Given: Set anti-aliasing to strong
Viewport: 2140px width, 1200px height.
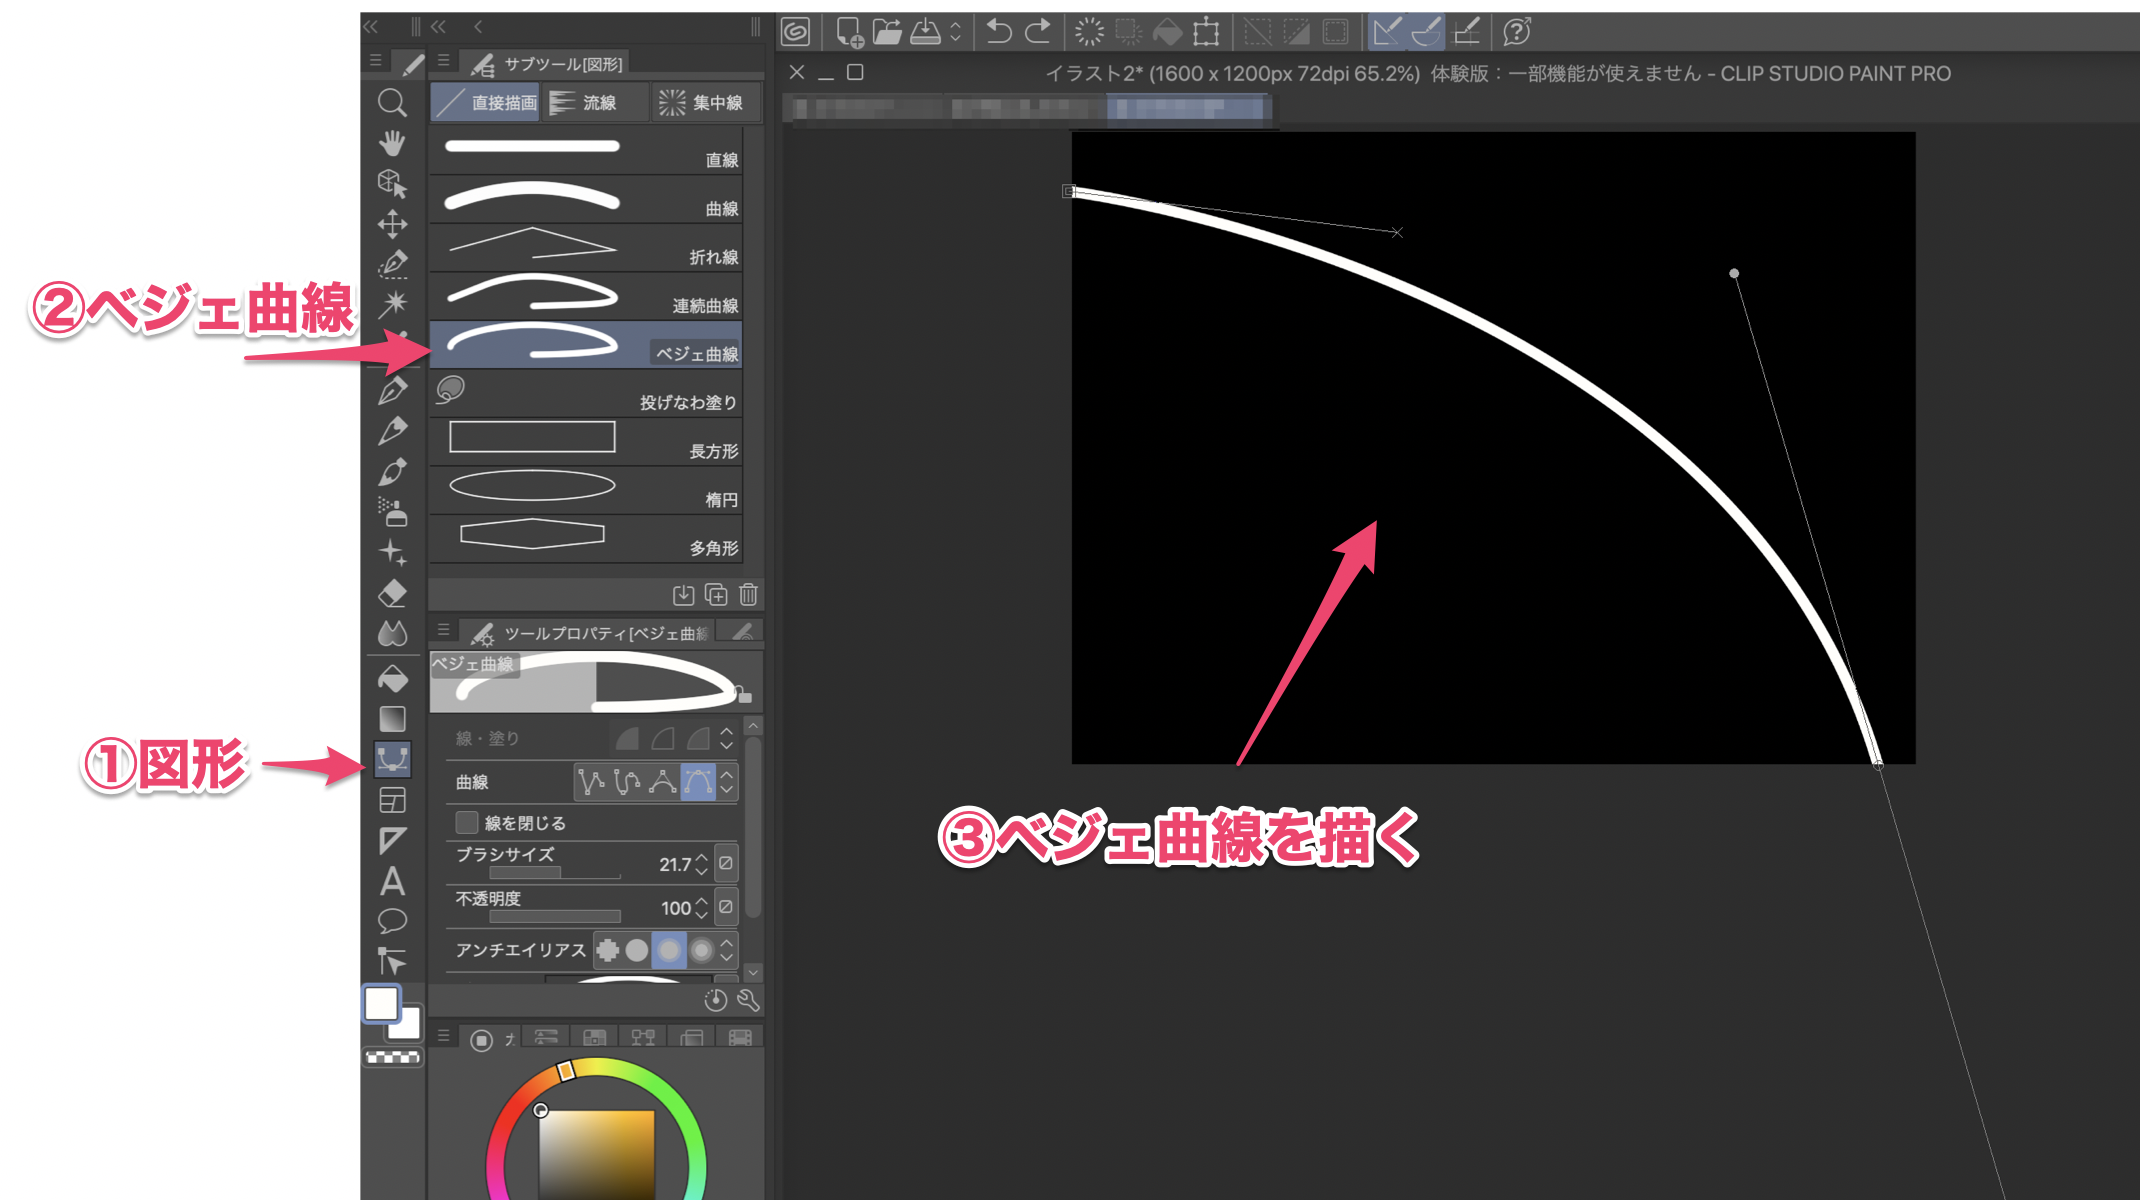Looking at the screenshot, I should tap(701, 950).
